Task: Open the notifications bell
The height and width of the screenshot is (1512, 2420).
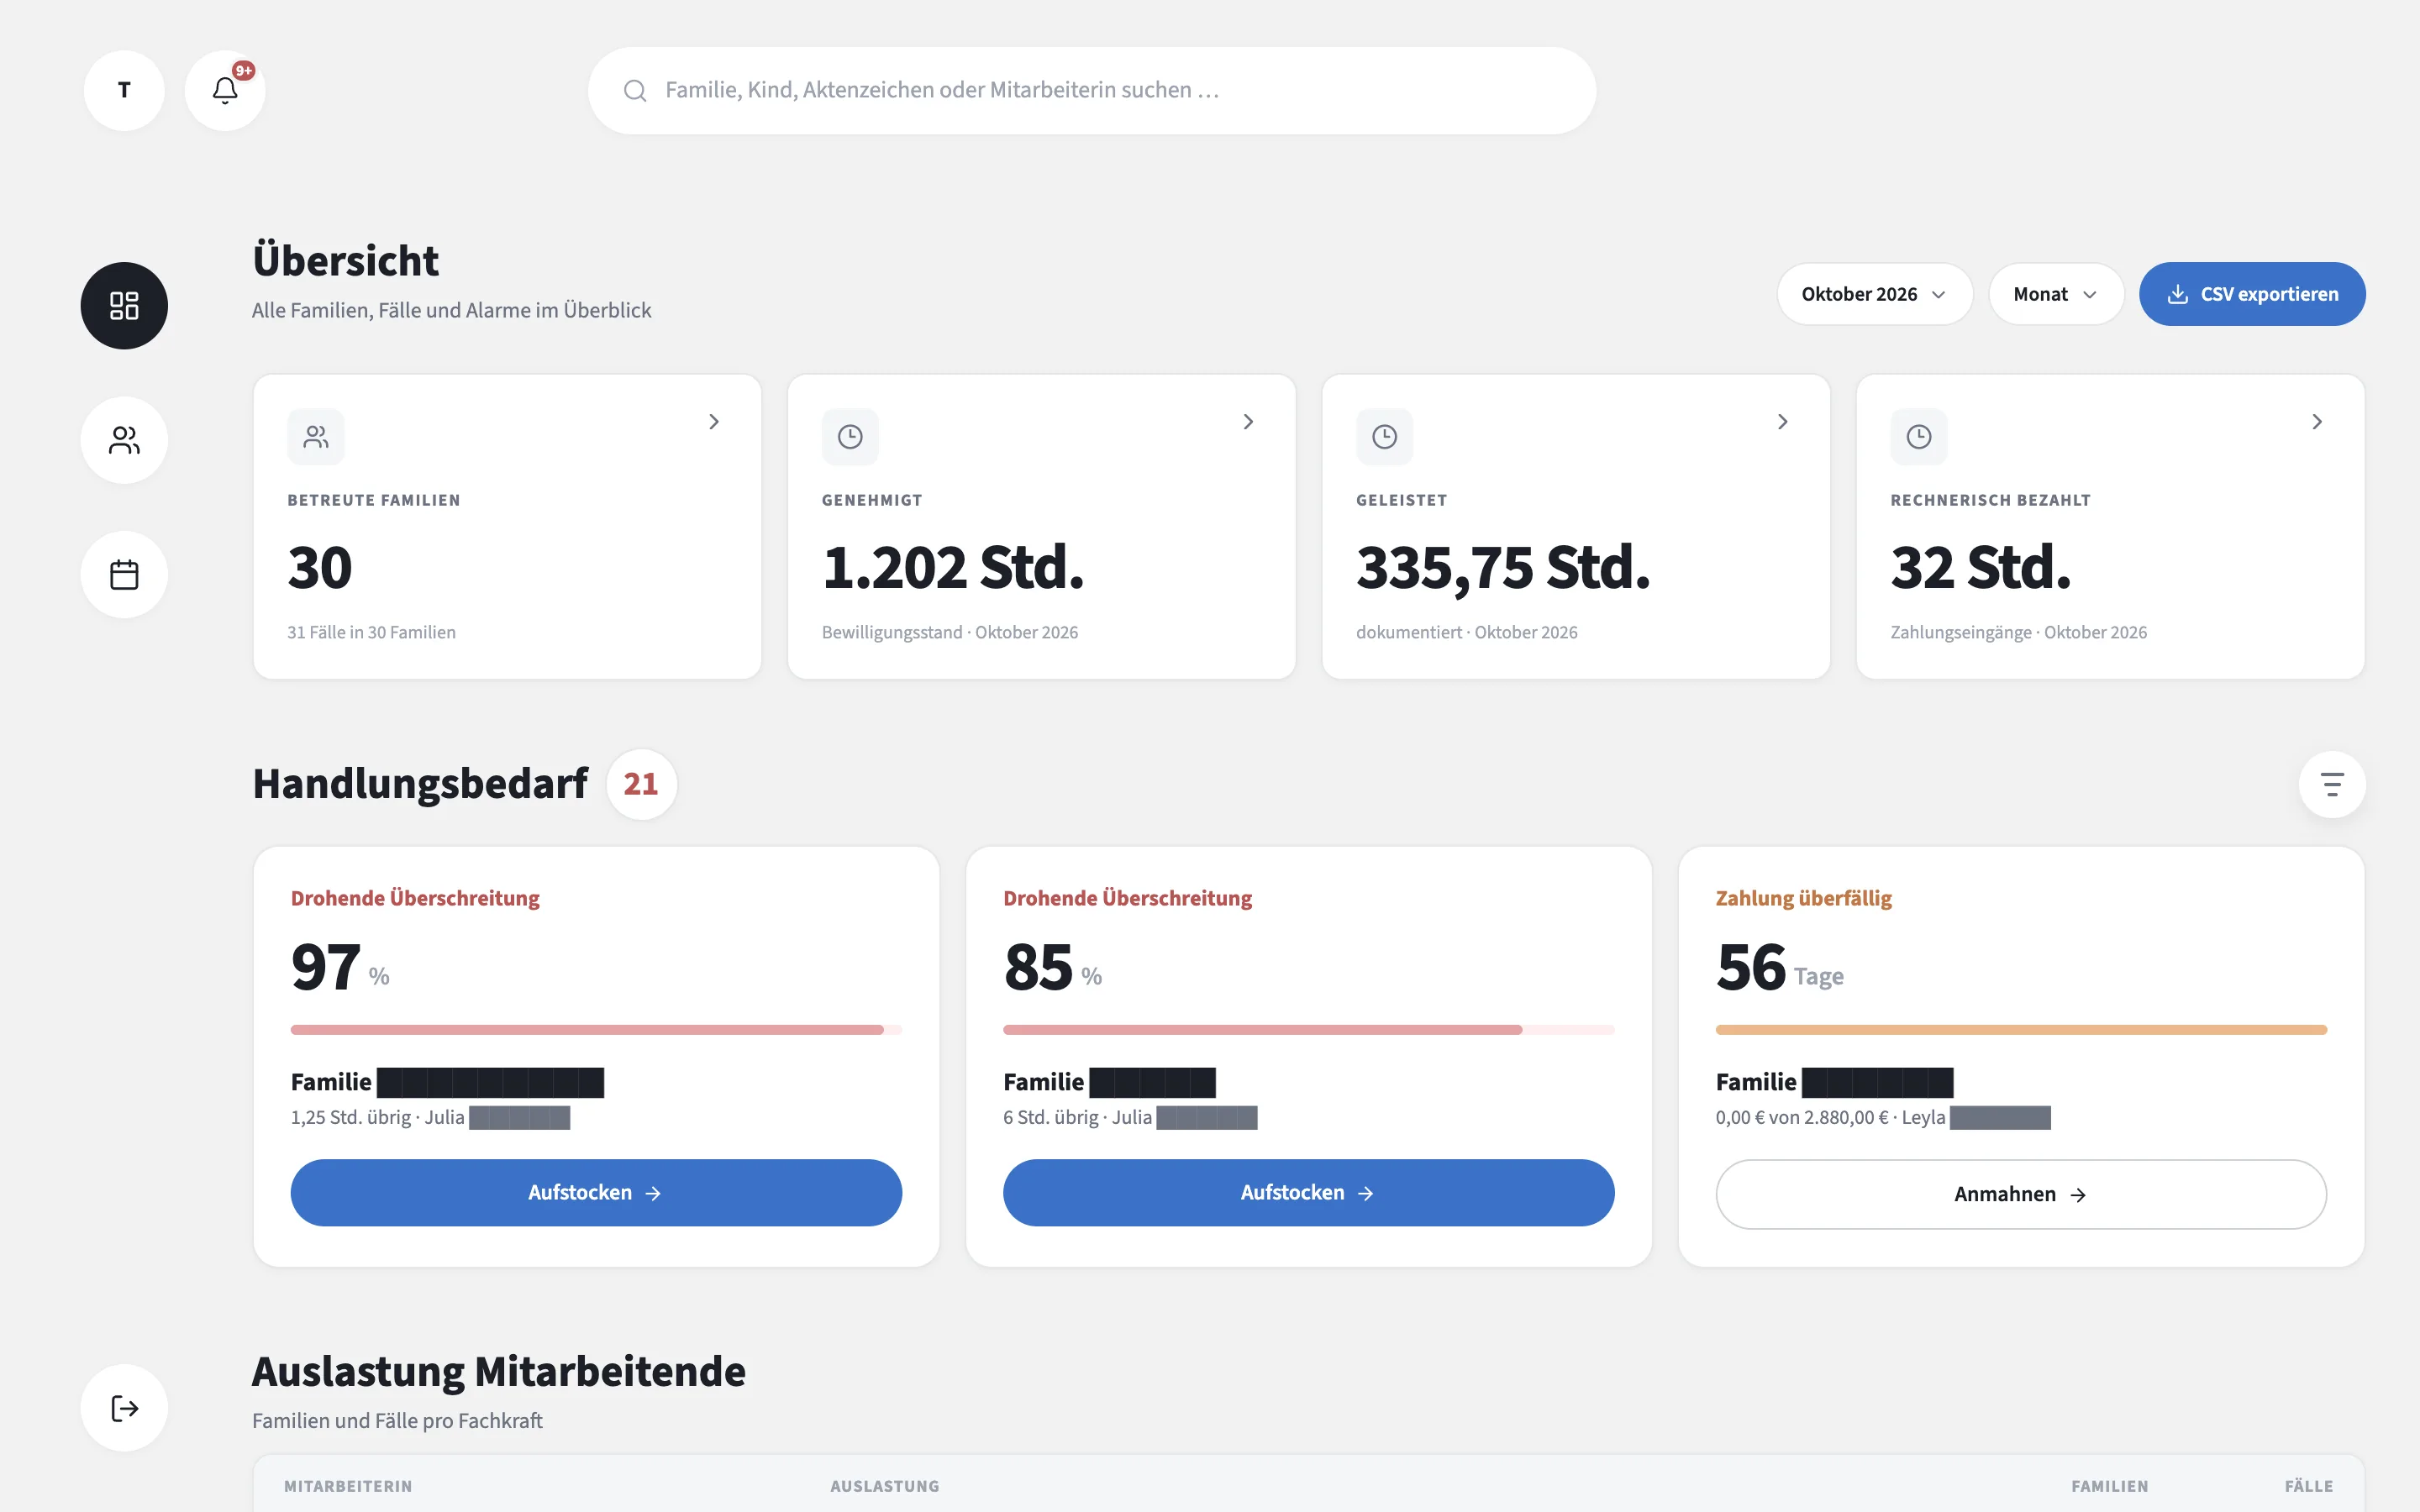Action: coord(225,90)
